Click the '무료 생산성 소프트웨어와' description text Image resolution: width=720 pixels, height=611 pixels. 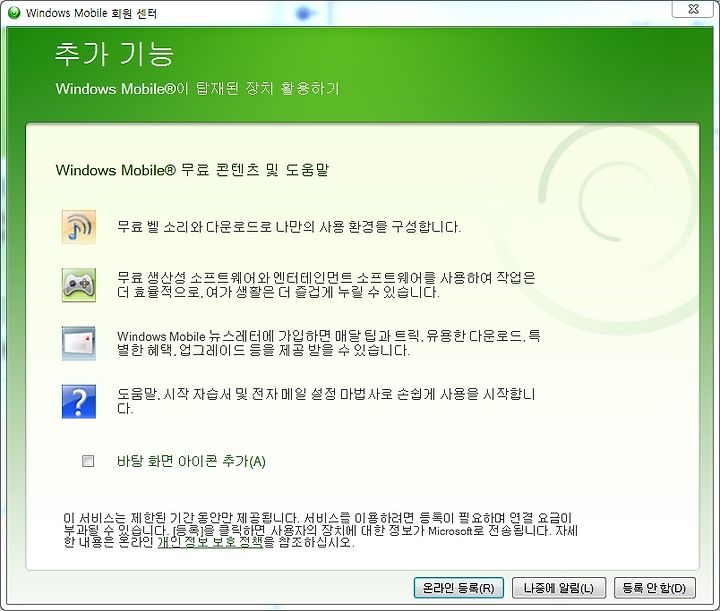[x=326, y=285]
